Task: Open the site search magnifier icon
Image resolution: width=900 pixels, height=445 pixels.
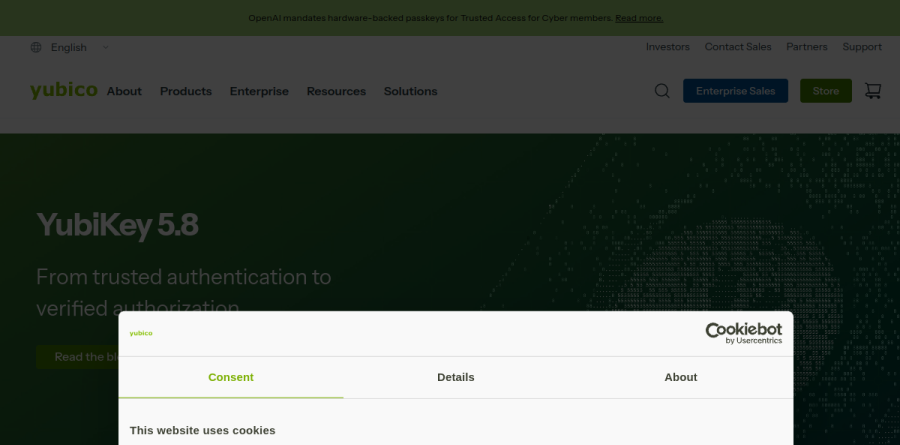Action: [662, 91]
